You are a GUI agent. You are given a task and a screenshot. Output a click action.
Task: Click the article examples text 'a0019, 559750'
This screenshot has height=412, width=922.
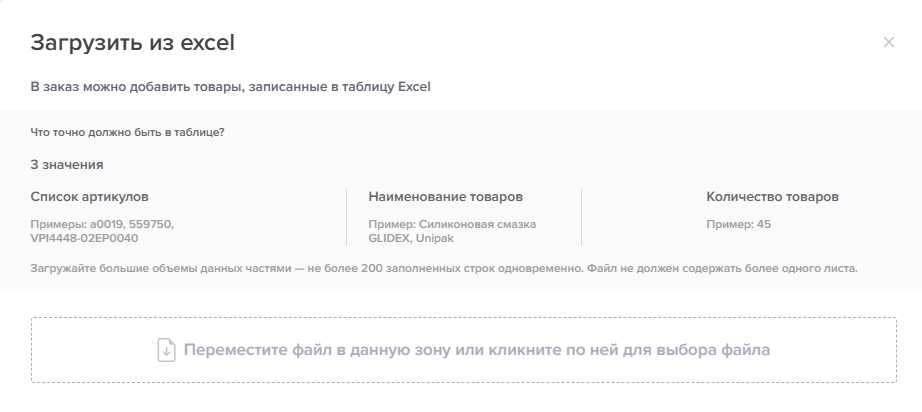coord(131,225)
